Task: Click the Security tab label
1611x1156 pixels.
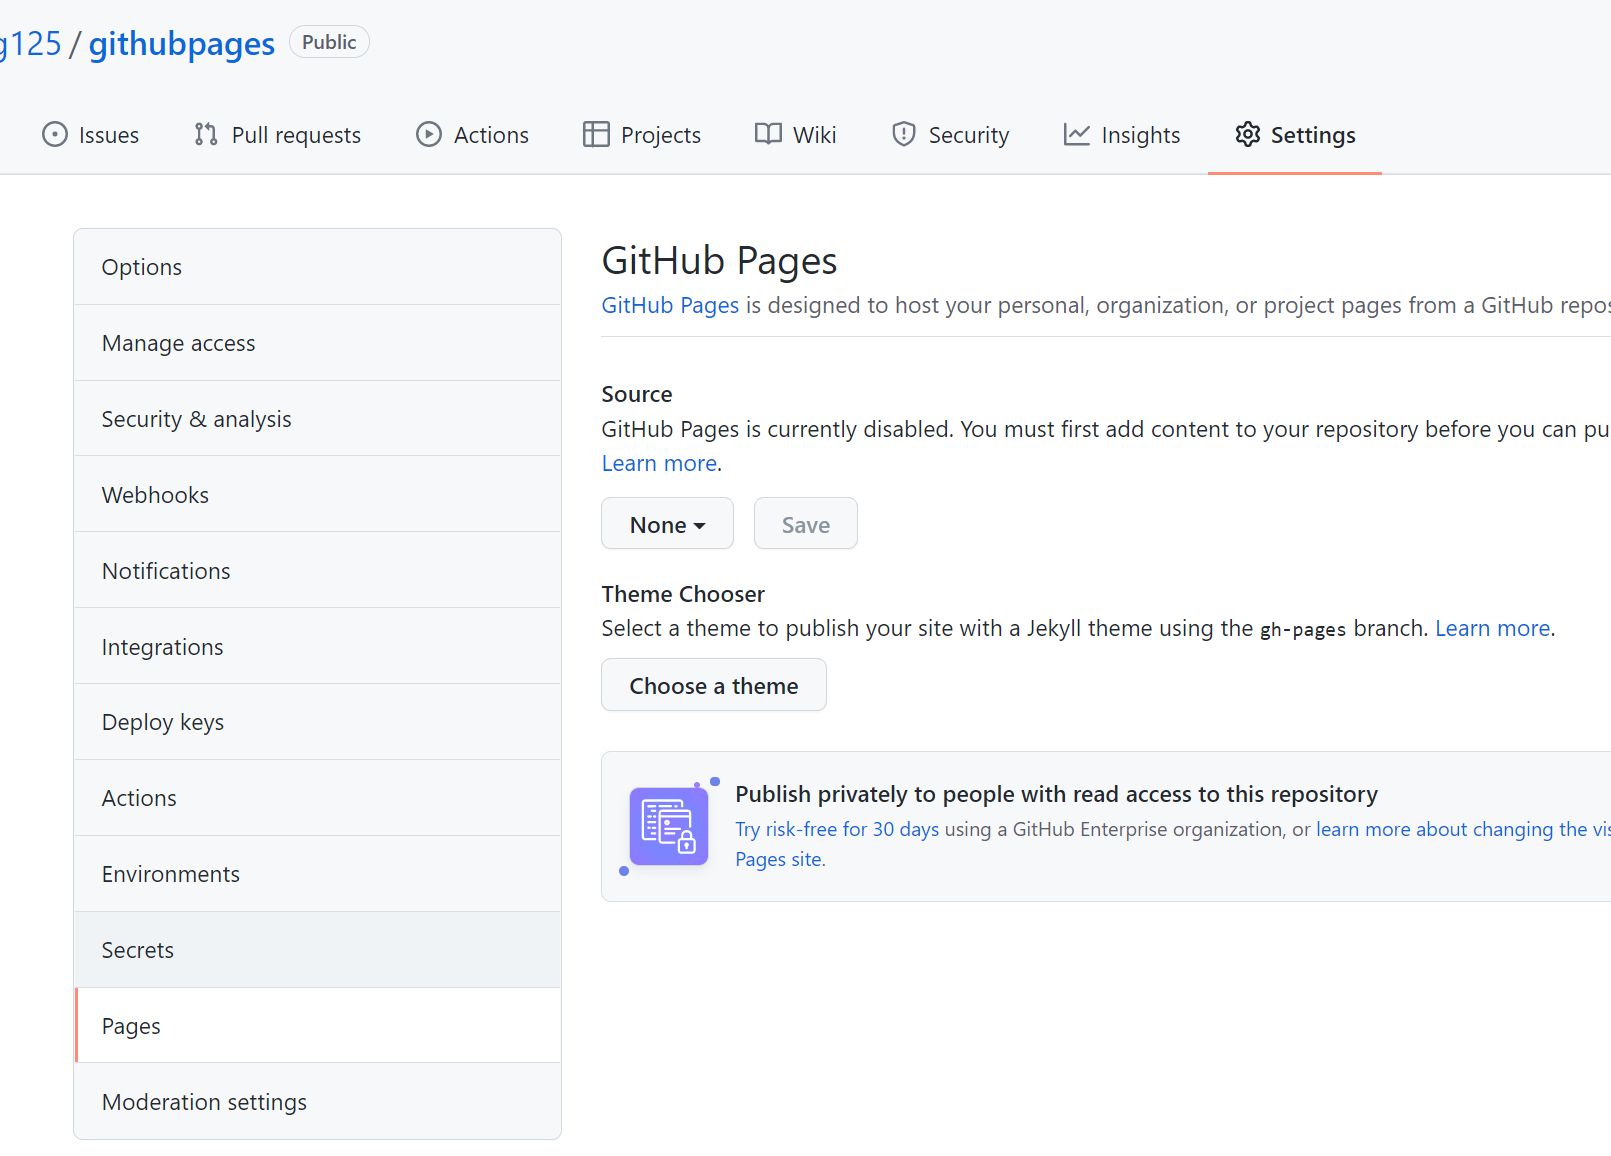Action: click(x=968, y=135)
